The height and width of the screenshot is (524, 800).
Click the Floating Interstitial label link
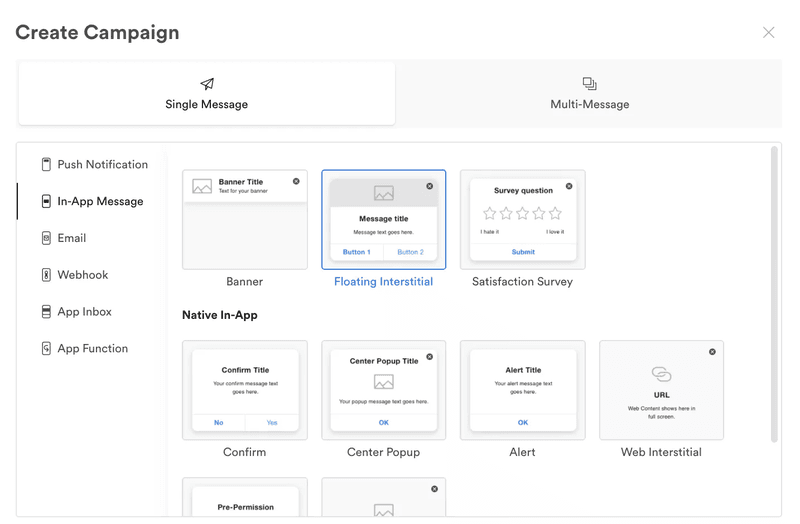point(383,282)
